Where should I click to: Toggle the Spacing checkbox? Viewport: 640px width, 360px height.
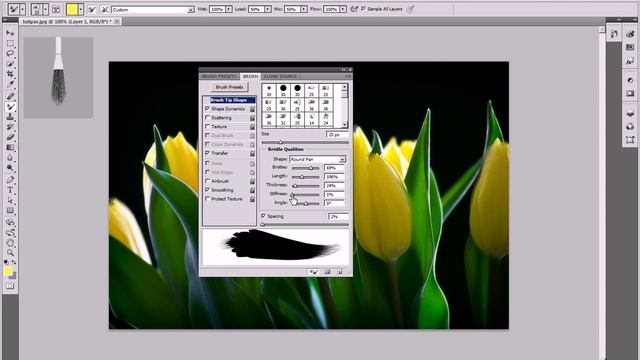pyautogui.click(x=263, y=216)
